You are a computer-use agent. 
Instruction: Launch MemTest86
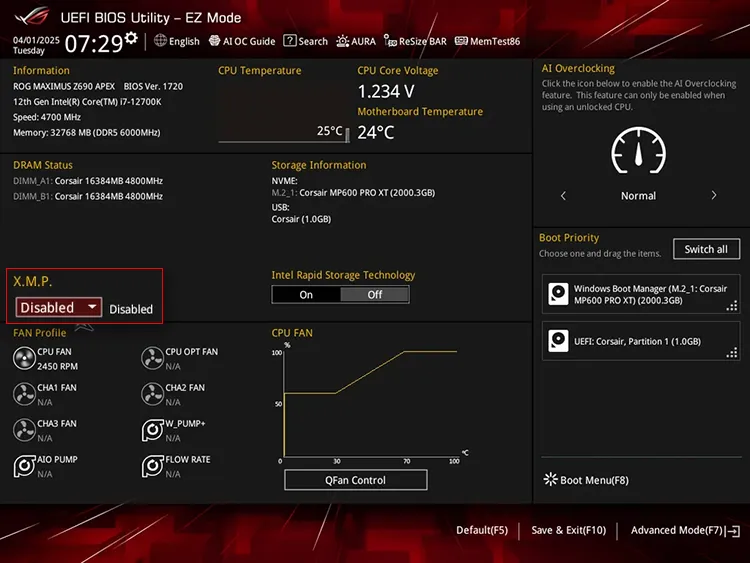(x=487, y=41)
